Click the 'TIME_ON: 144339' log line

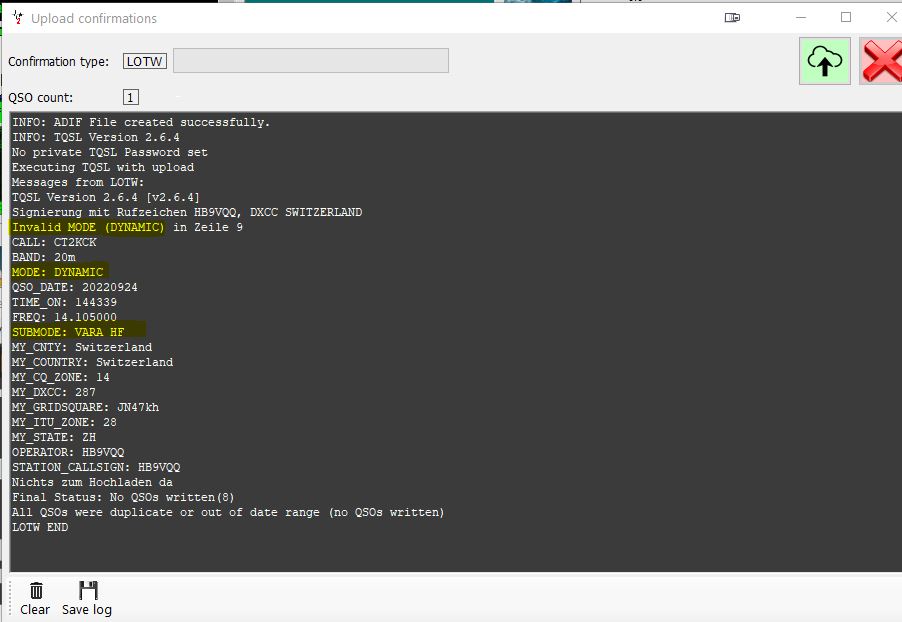(64, 302)
